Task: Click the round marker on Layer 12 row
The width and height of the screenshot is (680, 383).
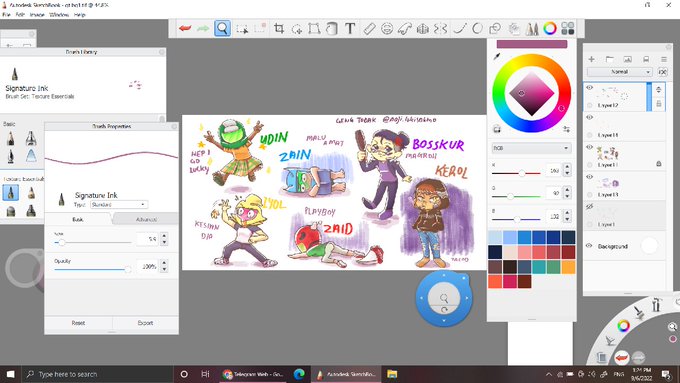Action: [589, 105]
